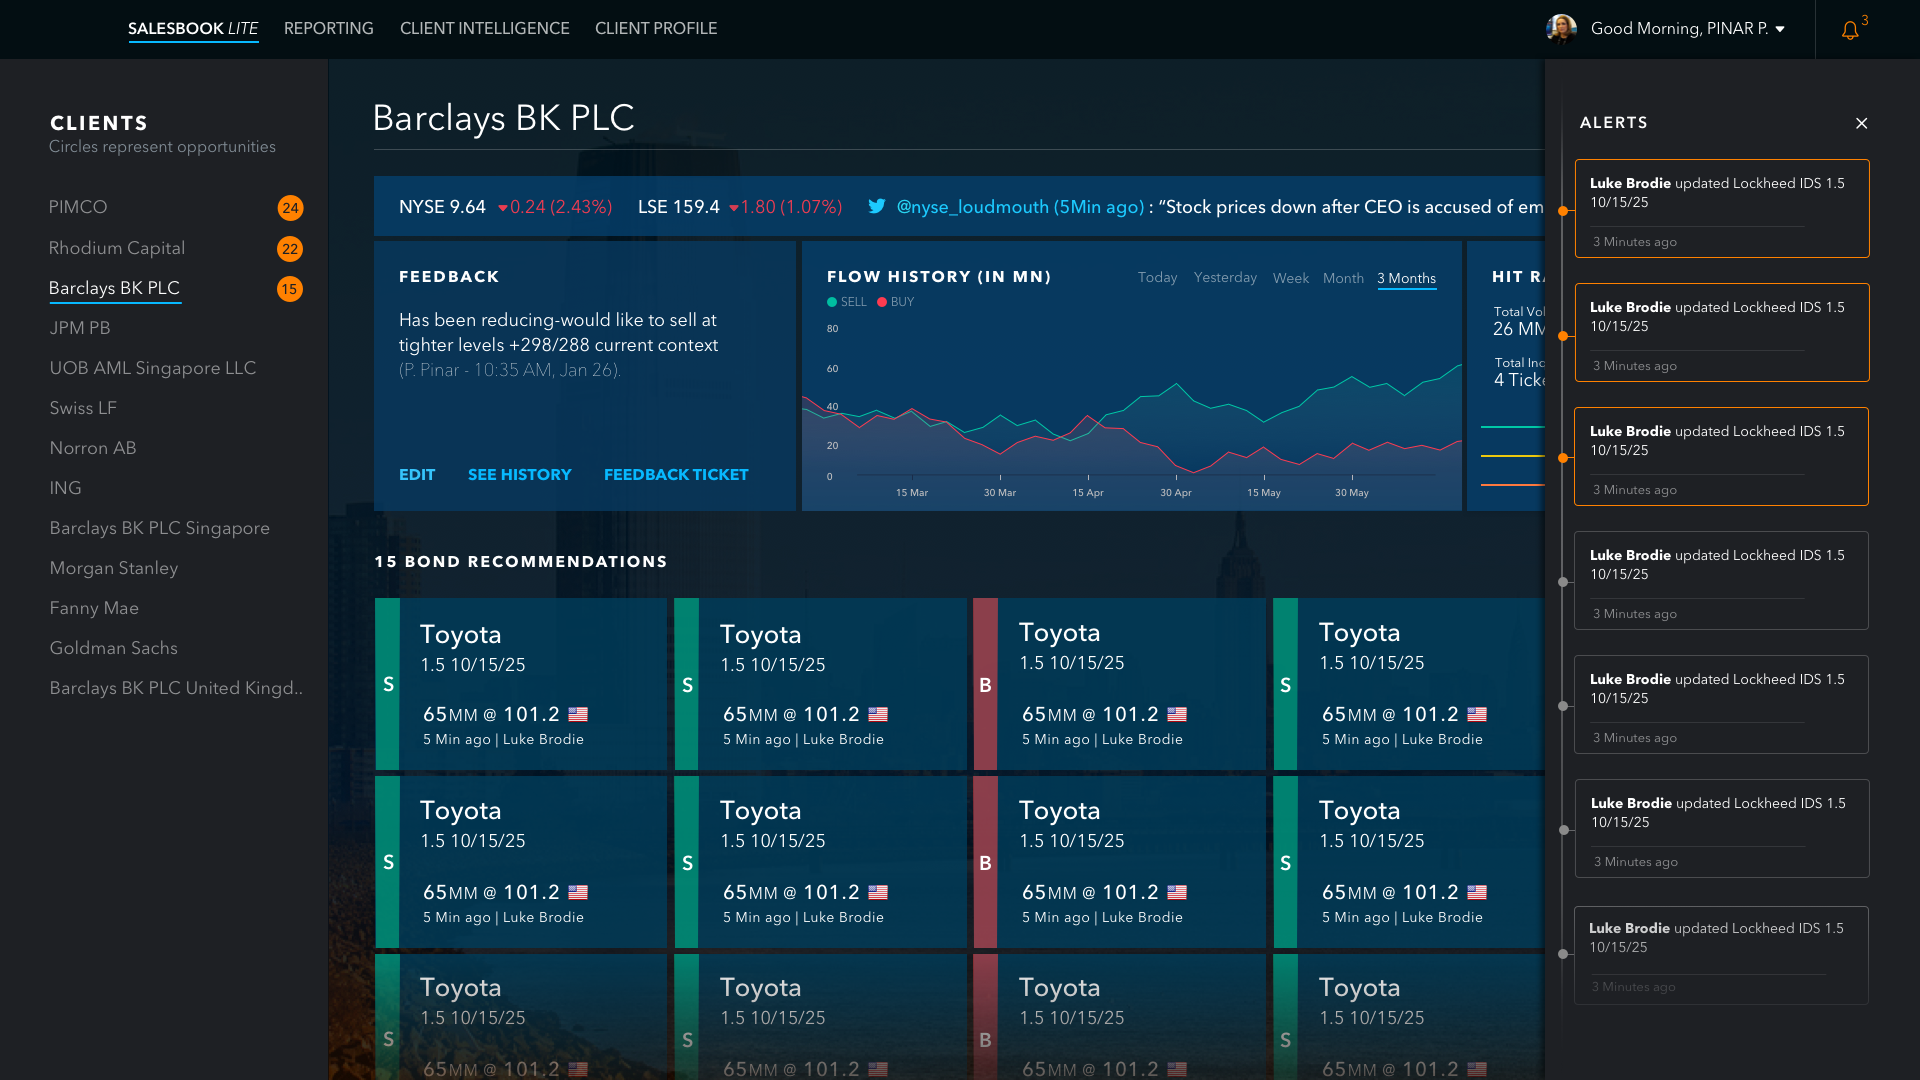Screen dimensions: 1920x1080
Task: Open the @nyse_loudmouth tweet handle
Action: pyautogui.click(x=1020, y=207)
